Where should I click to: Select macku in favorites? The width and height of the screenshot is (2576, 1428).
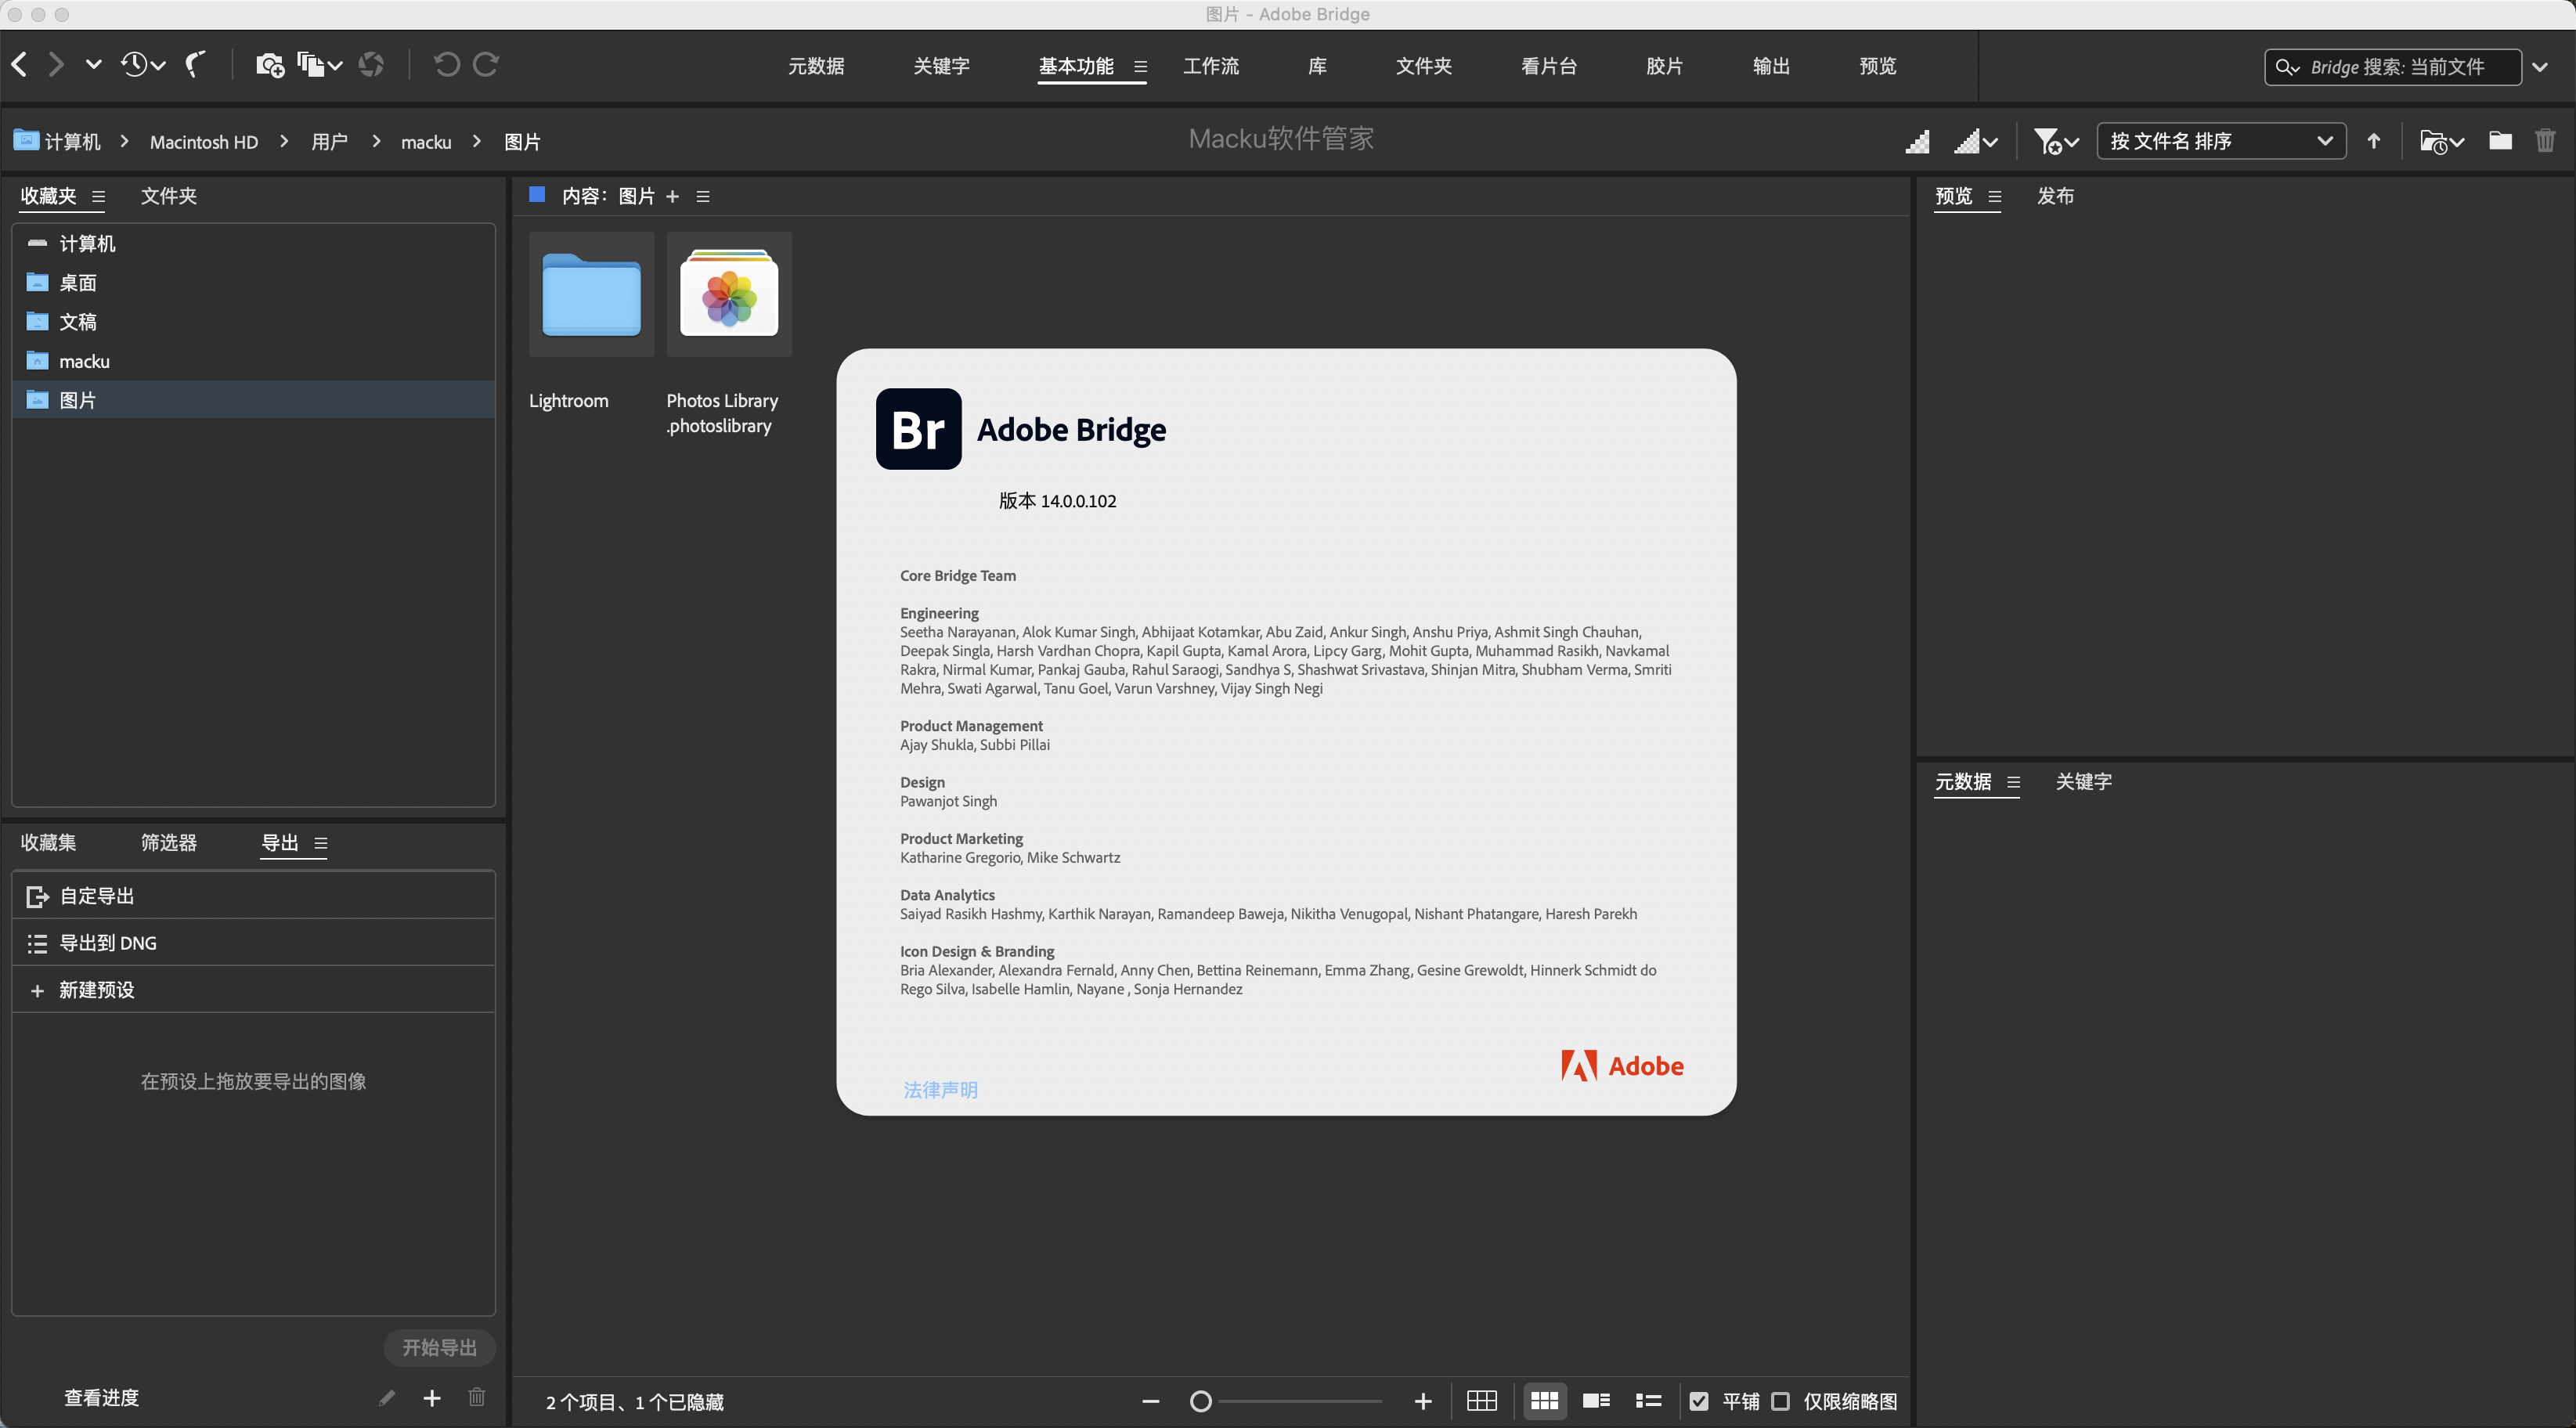point(254,361)
